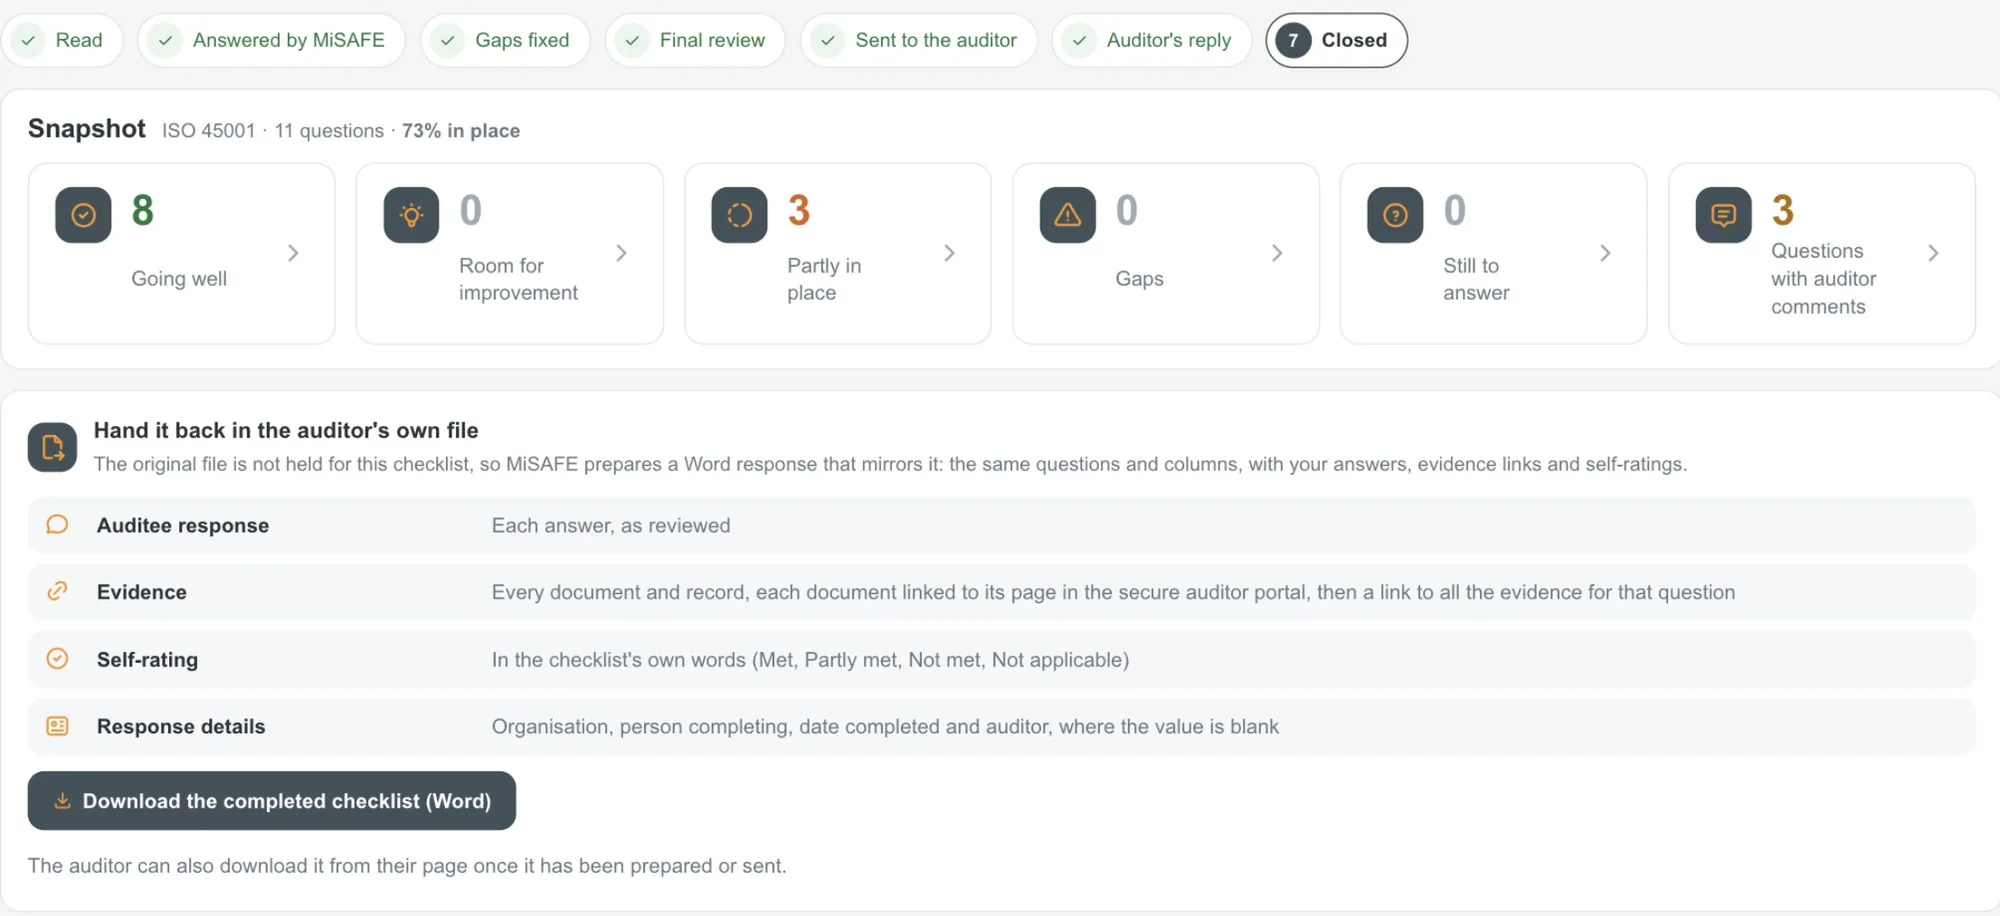Click the checkmark badge beside Read

click(28, 40)
